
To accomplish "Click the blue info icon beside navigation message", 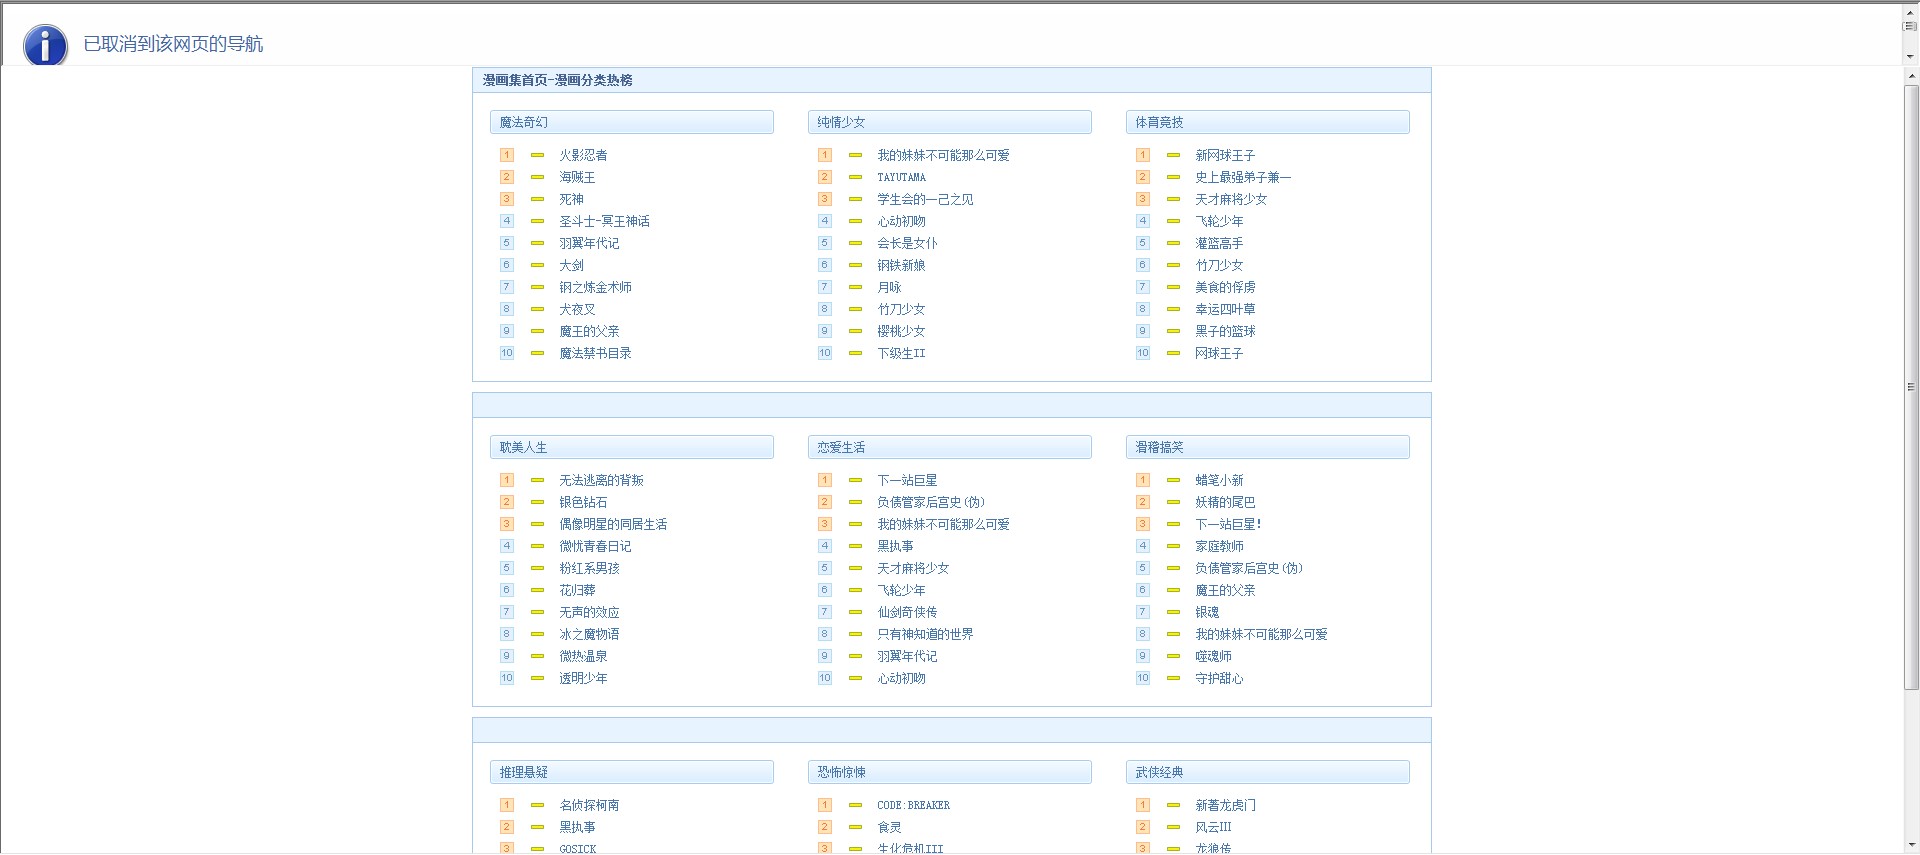I will click(45, 45).
